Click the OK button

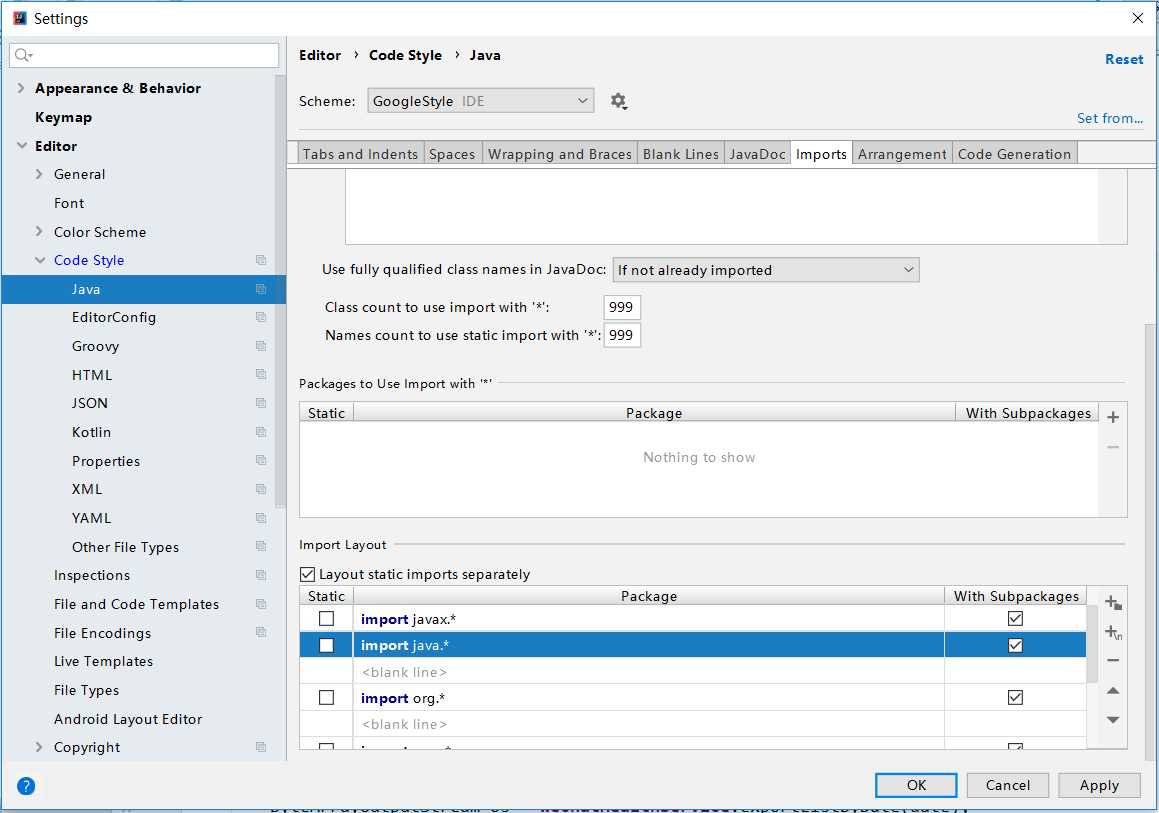tap(916, 785)
